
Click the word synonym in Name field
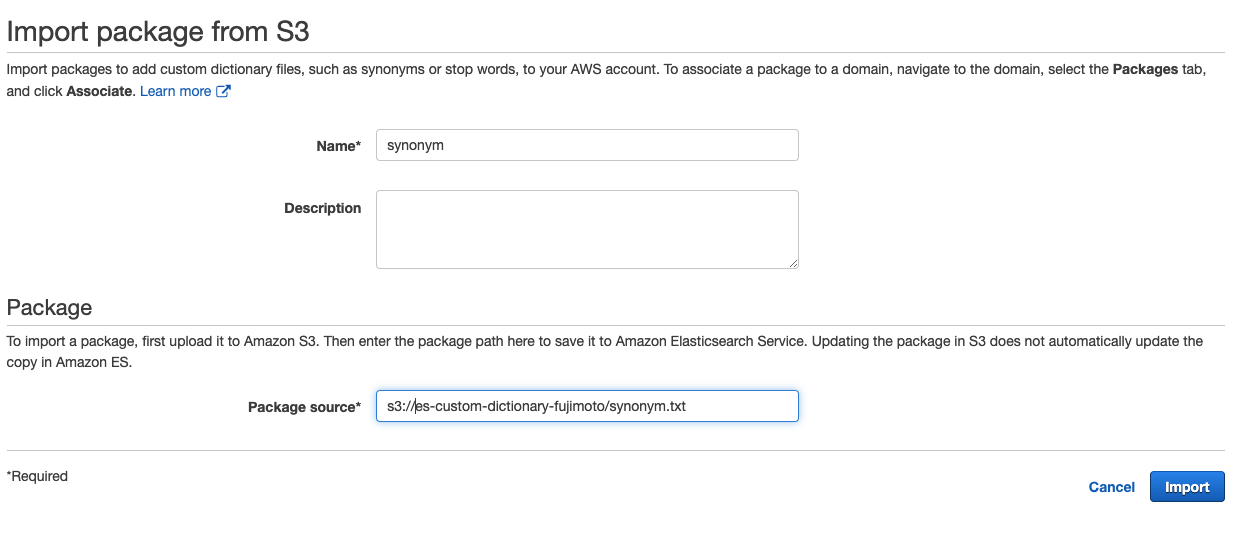pos(415,146)
